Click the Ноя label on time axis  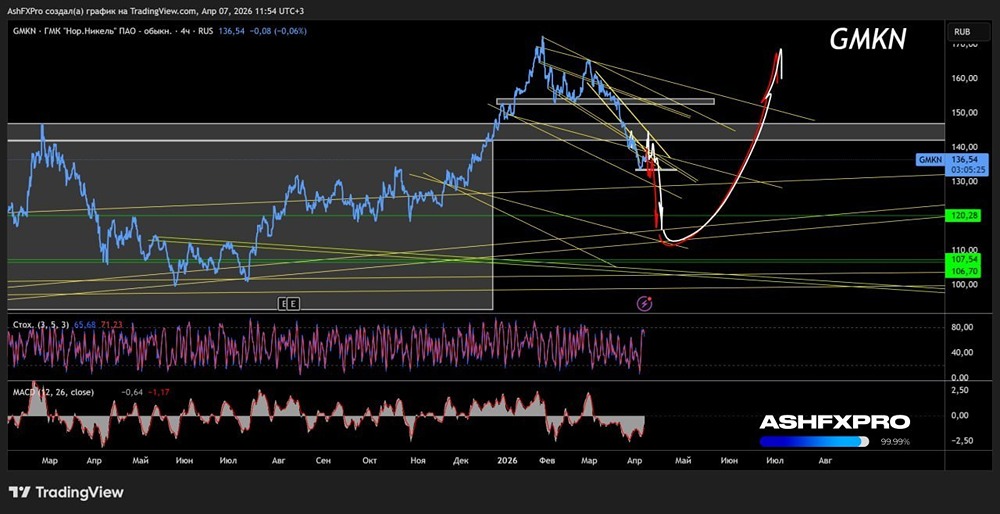pos(418,459)
